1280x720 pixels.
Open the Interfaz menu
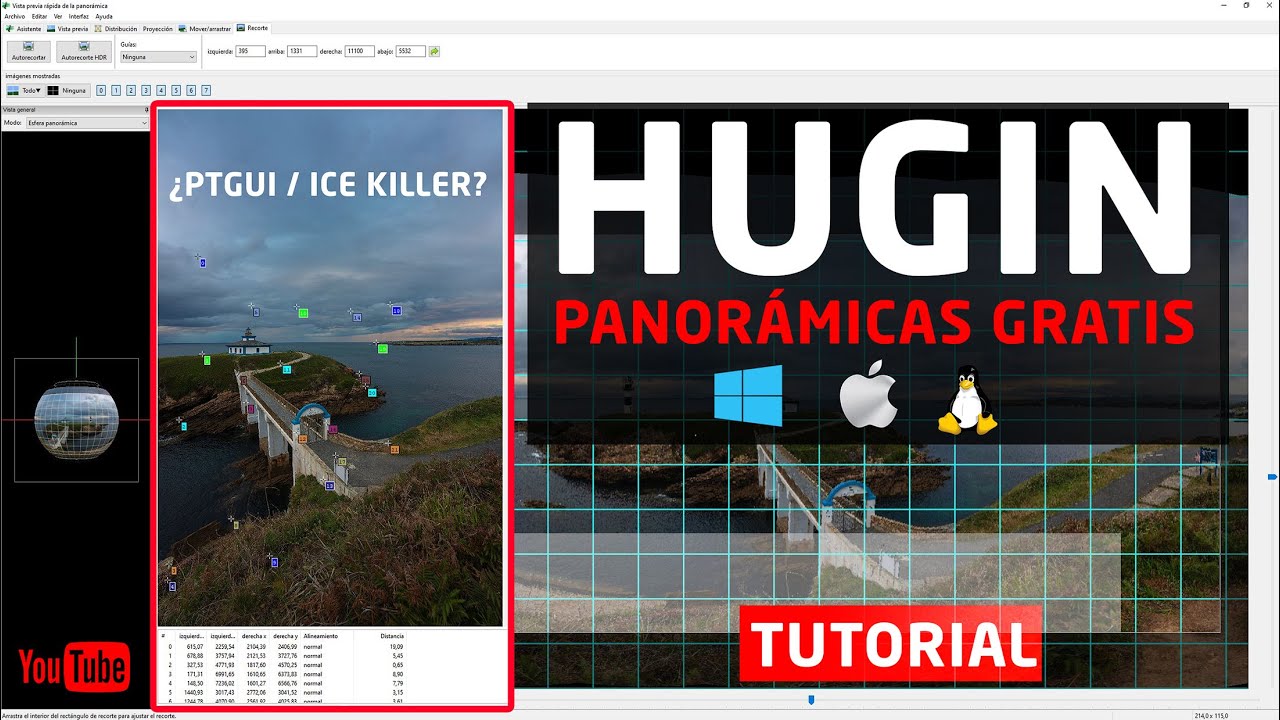coord(79,16)
